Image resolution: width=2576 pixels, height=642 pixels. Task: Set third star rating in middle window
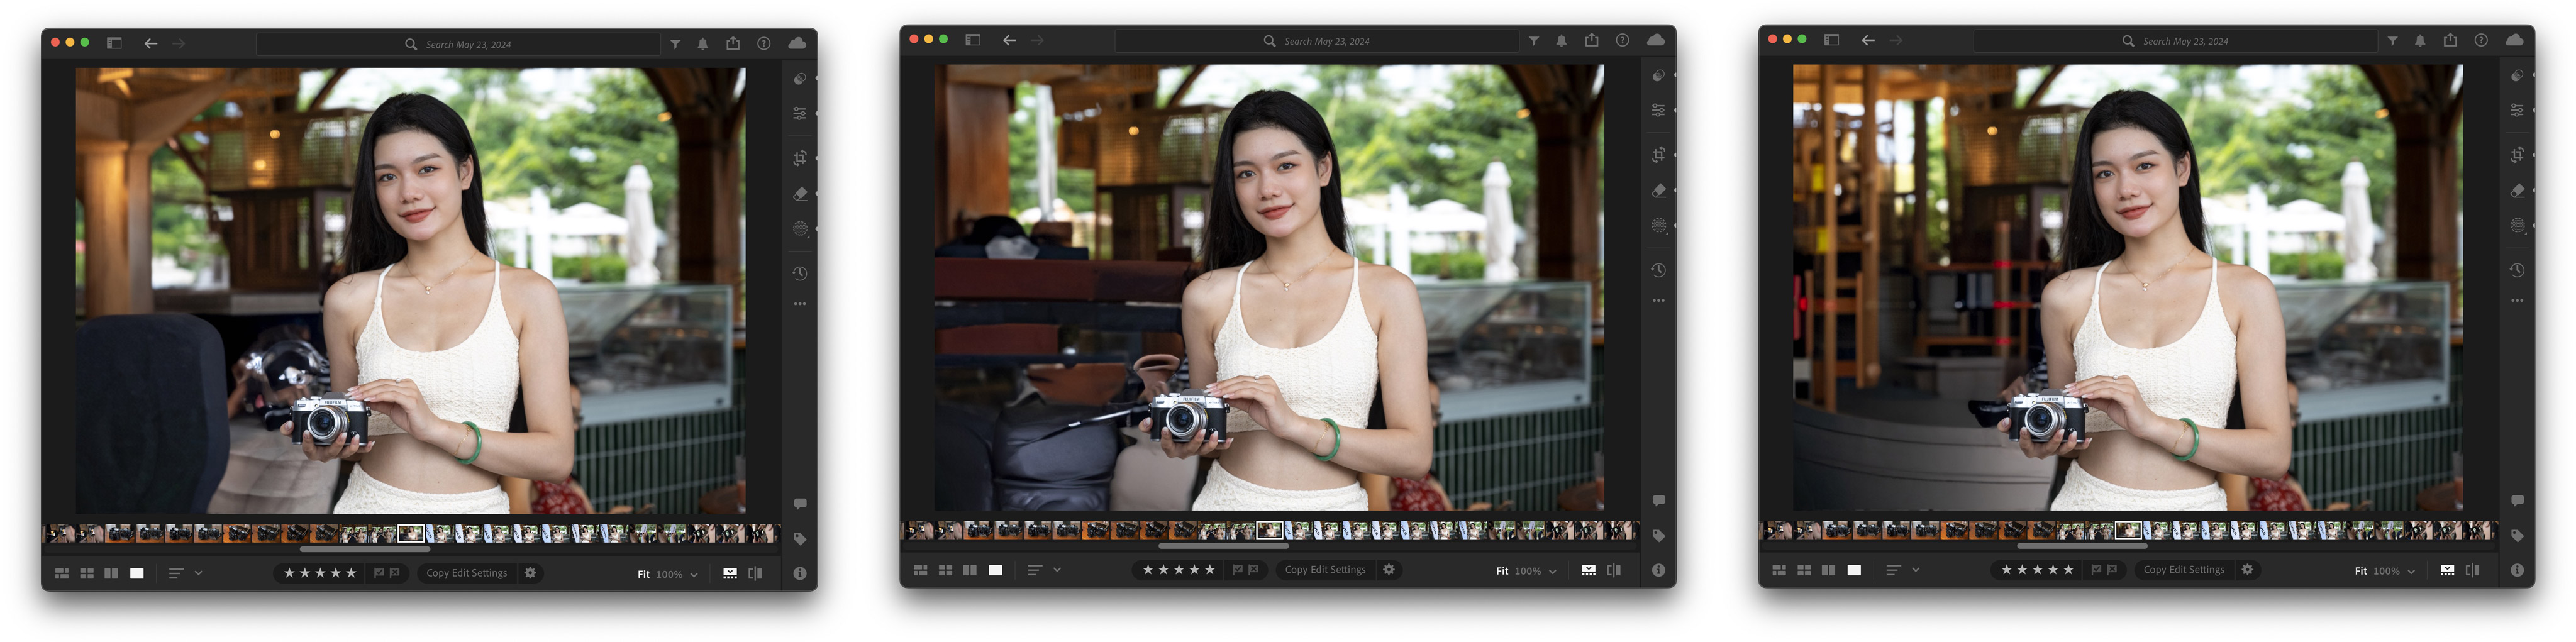coord(1179,571)
